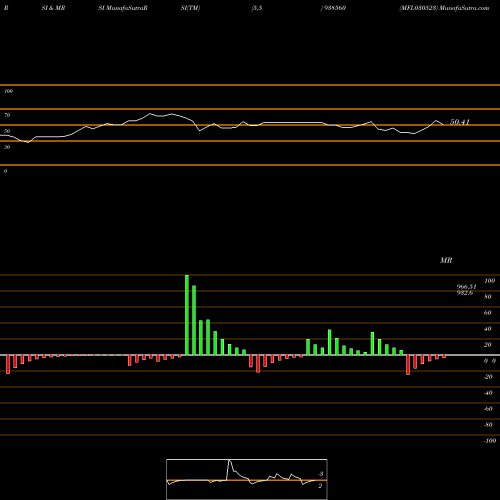Viewport: 500px width, 500px height.
Task: Click the "40" label on the MR axis
Action: (487, 329)
